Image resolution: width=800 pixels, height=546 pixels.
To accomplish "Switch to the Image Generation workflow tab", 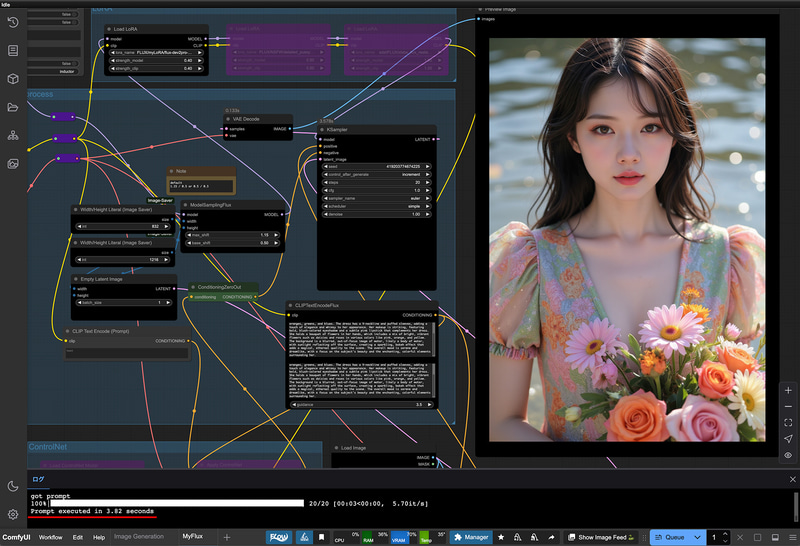I will 139,537.
